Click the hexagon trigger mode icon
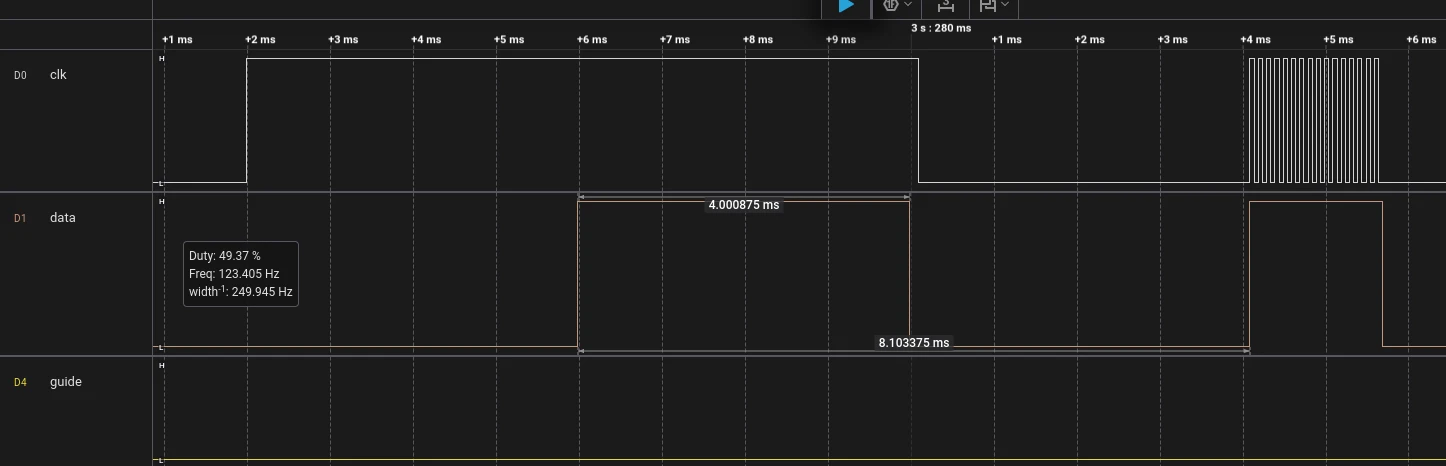This screenshot has height=466, width=1446. point(889,6)
